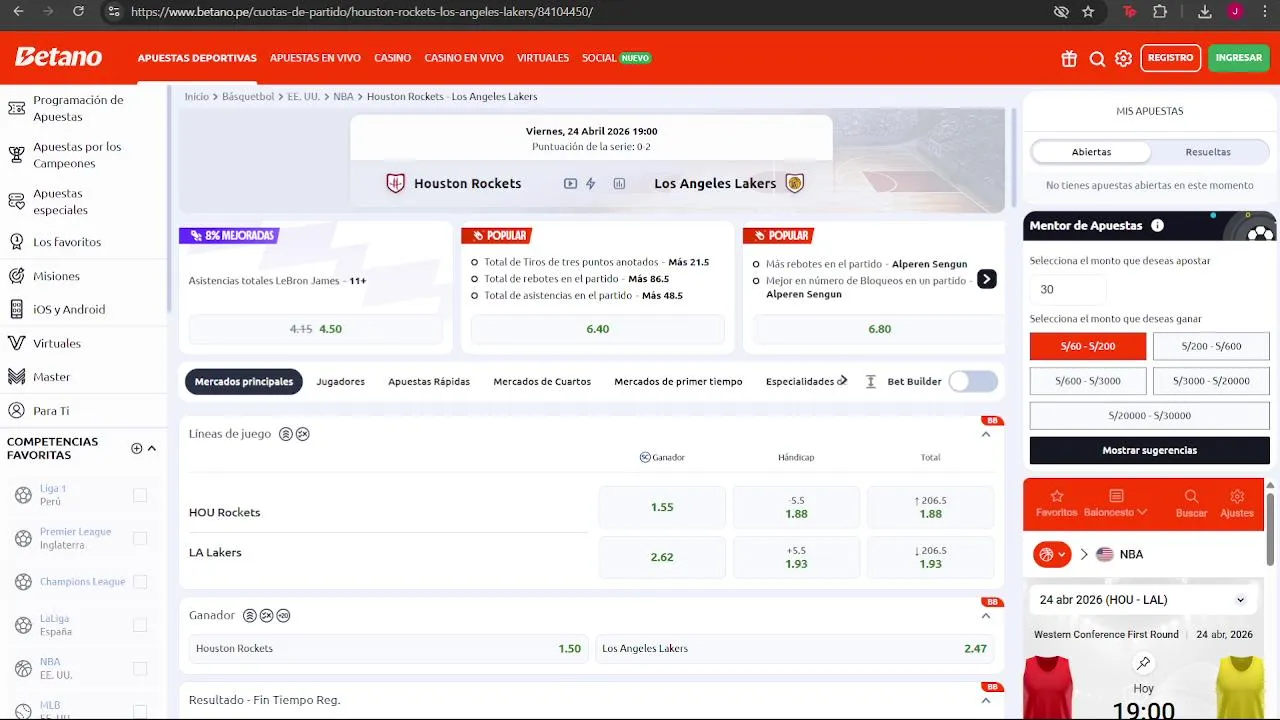The height and width of the screenshot is (720, 1280).
Task: Collapse Competencias Favoritas list
Action: pos(152,448)
